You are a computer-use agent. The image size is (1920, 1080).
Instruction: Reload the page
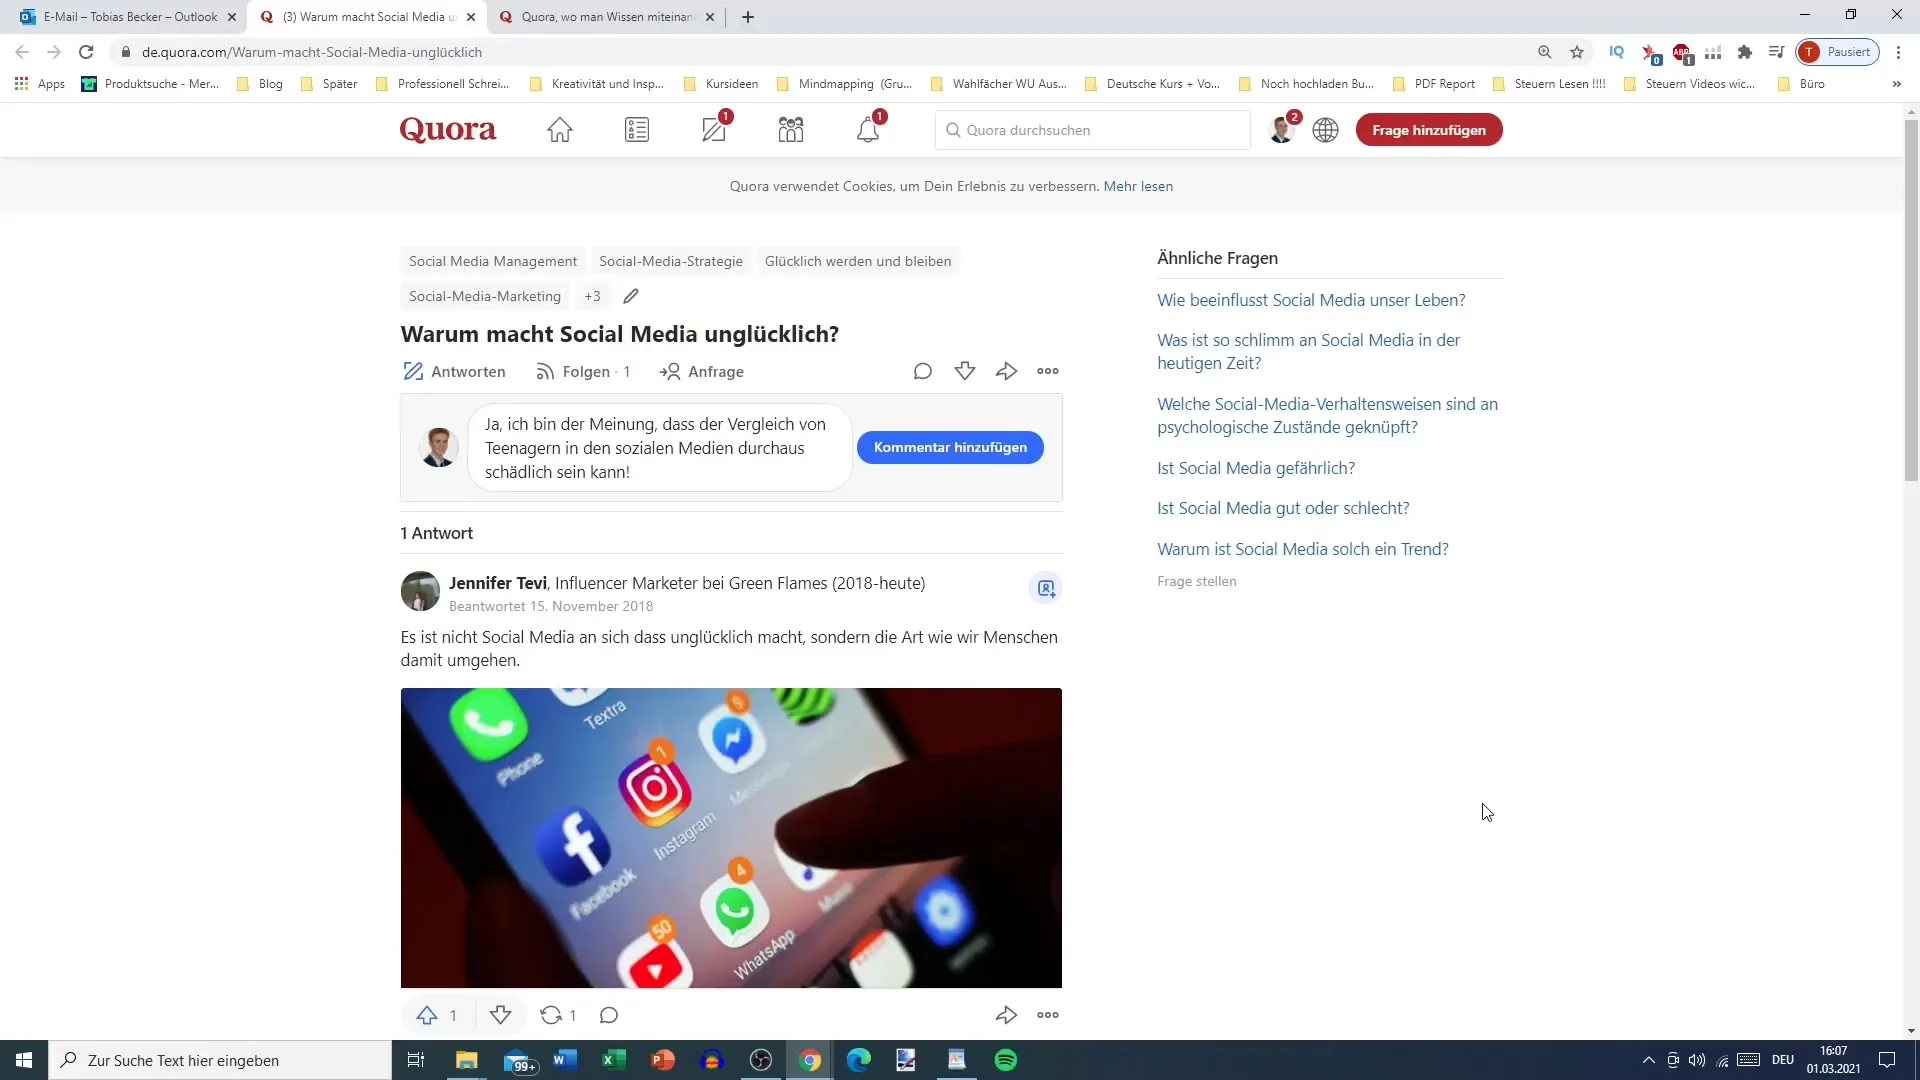click(86, 52)
